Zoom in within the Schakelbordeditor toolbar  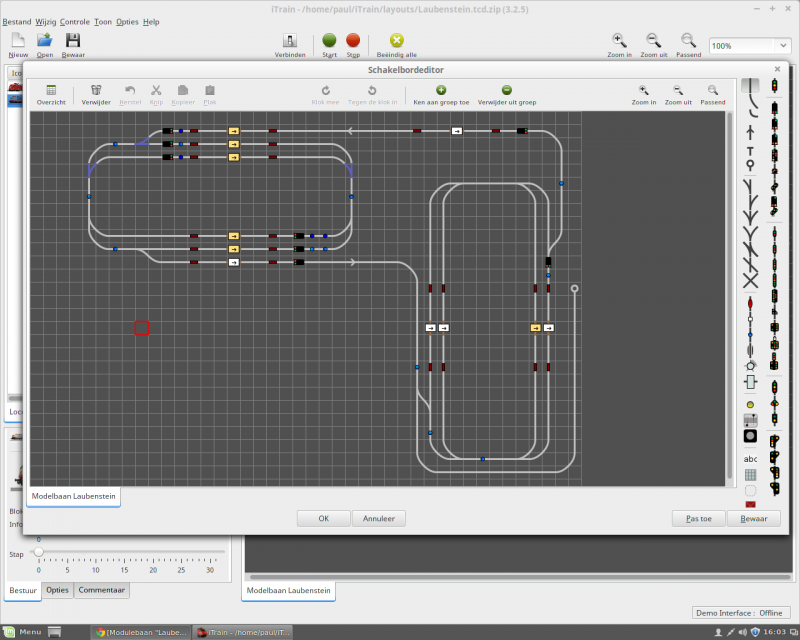point(644,95)
